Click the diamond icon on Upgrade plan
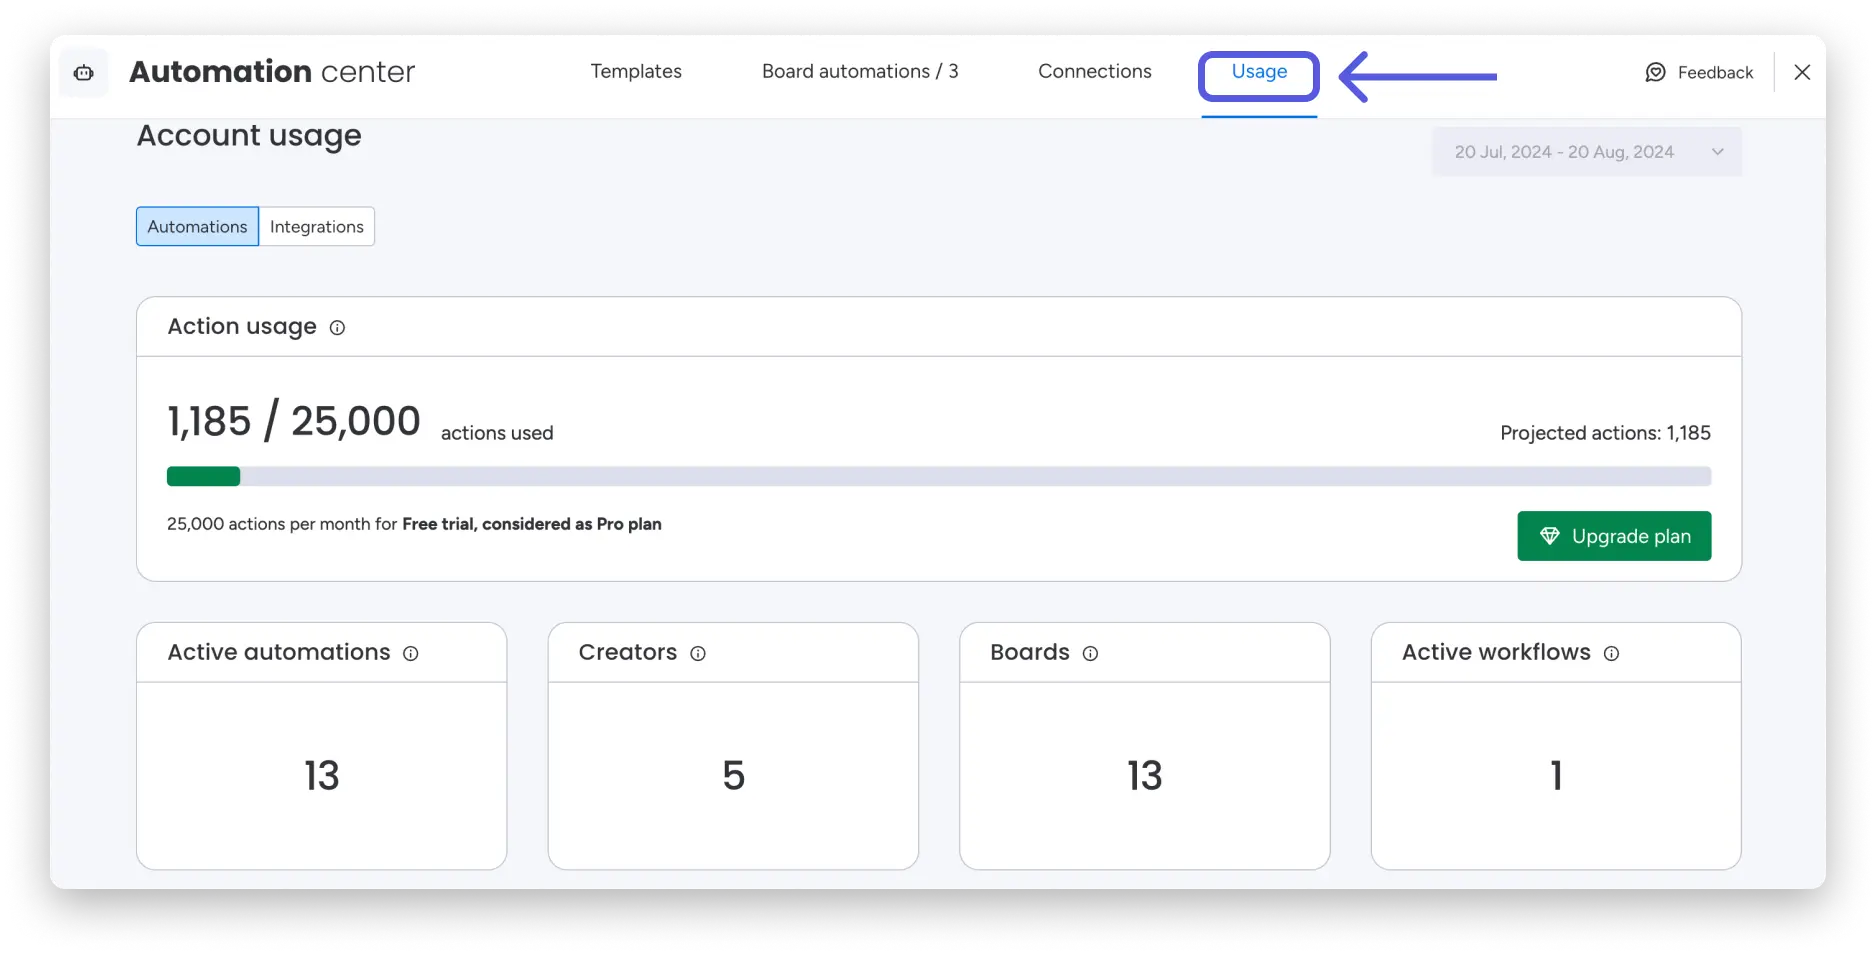 coord(1550,536)
